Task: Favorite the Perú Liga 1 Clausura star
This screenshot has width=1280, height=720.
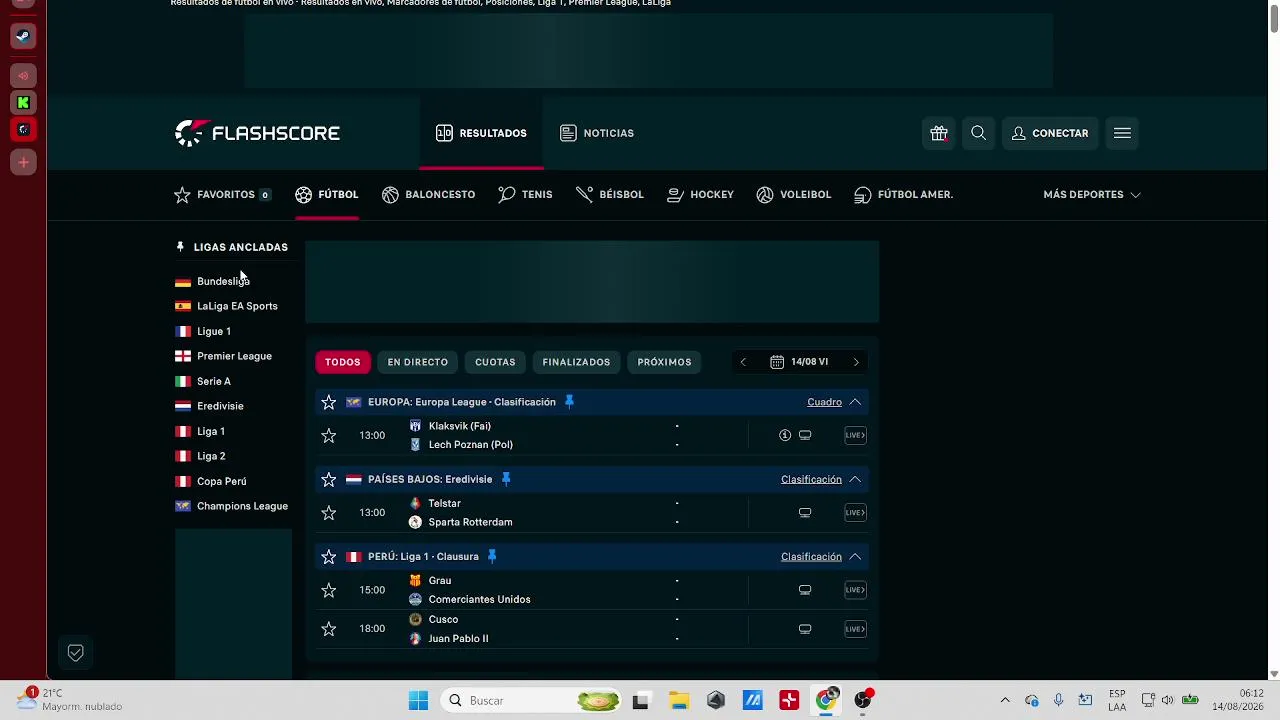Action: (328, 557)
